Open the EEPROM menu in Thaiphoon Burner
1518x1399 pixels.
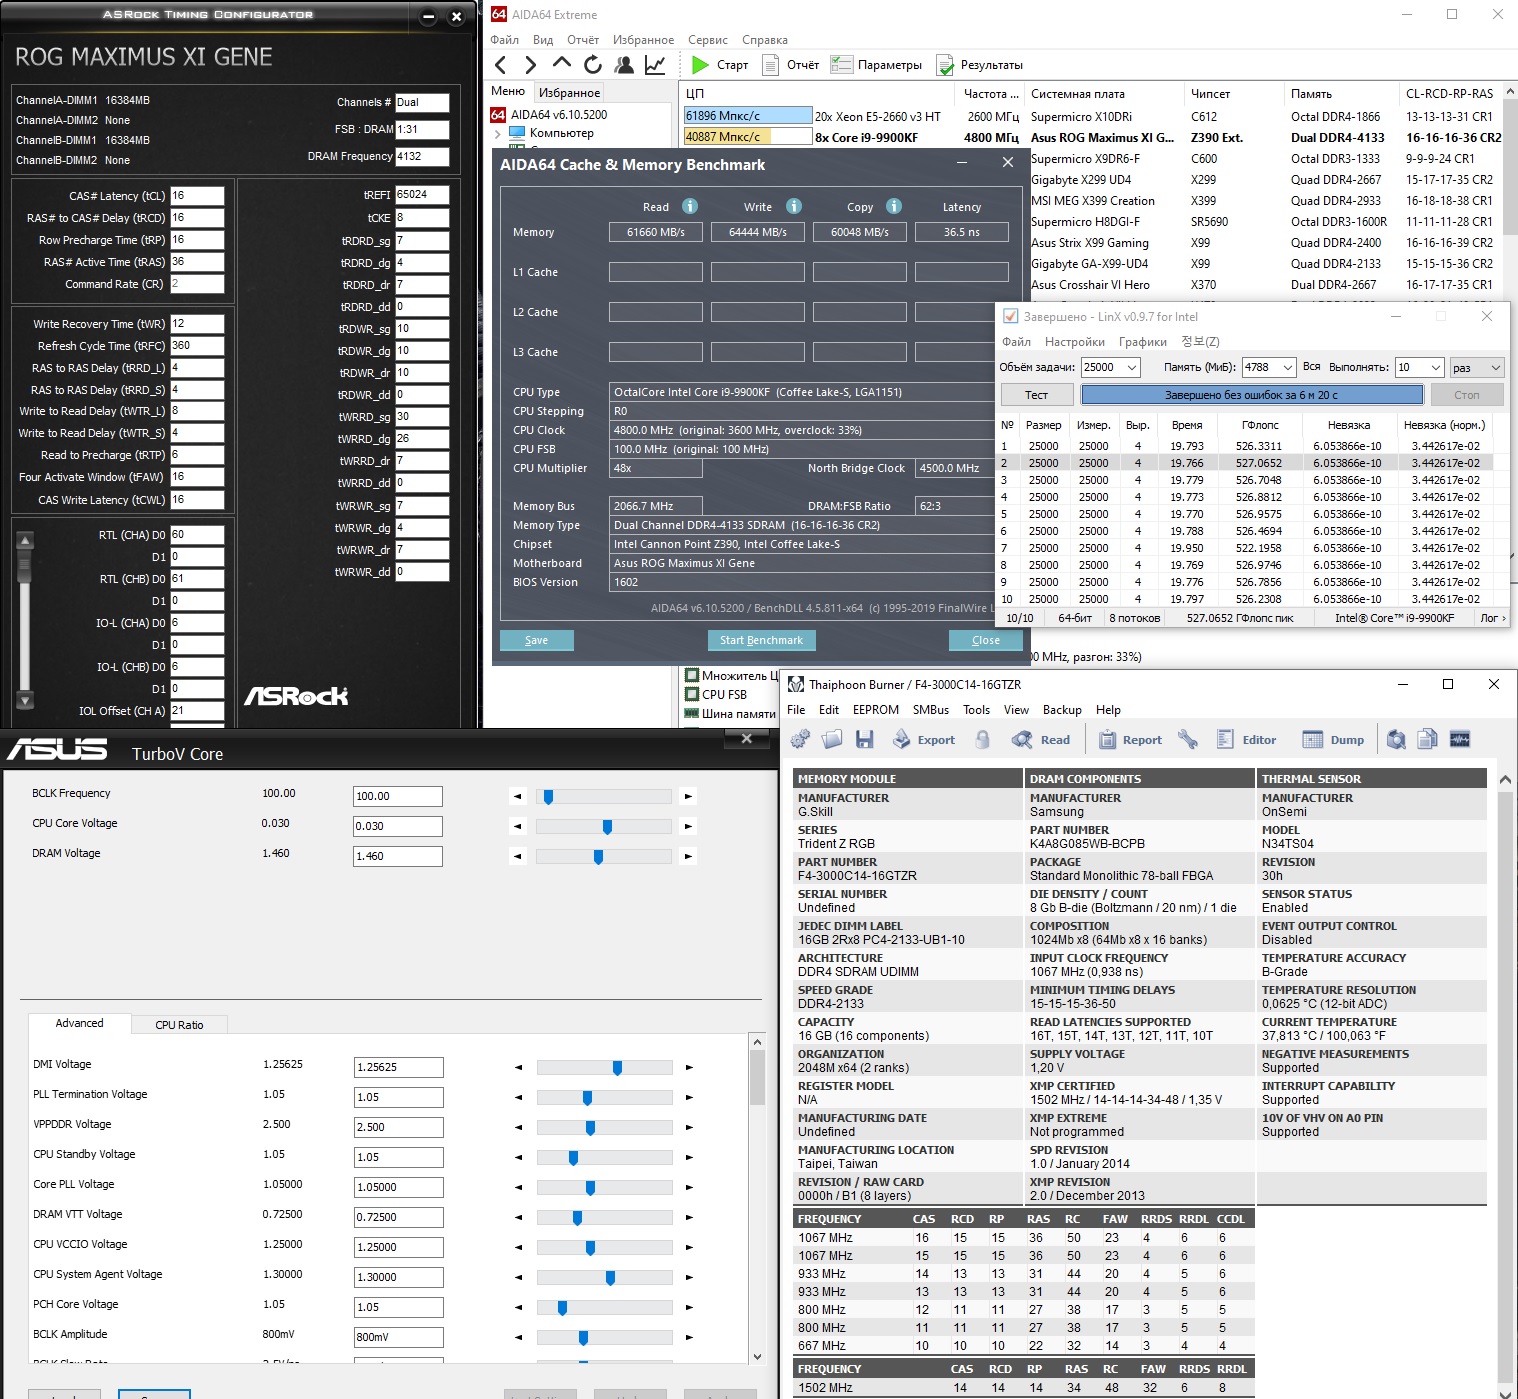tap(876, 710)
